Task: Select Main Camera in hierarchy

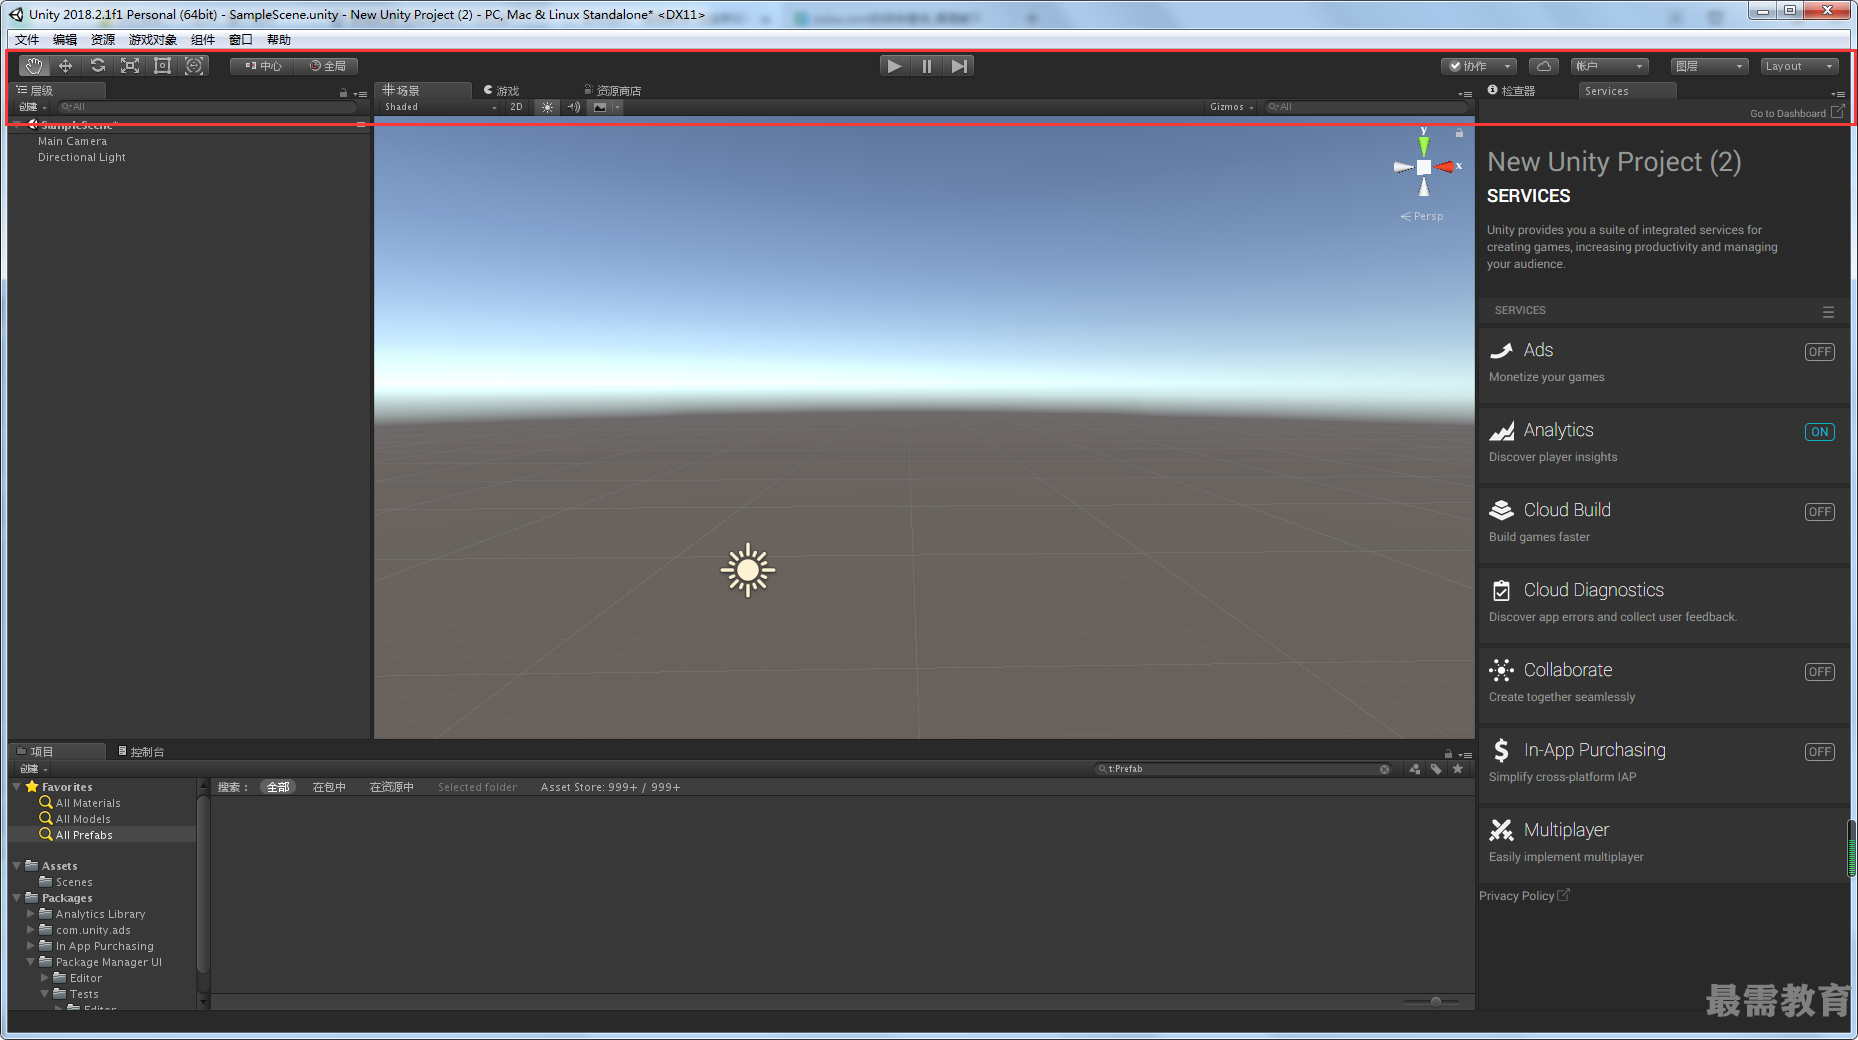Action: 72,141
